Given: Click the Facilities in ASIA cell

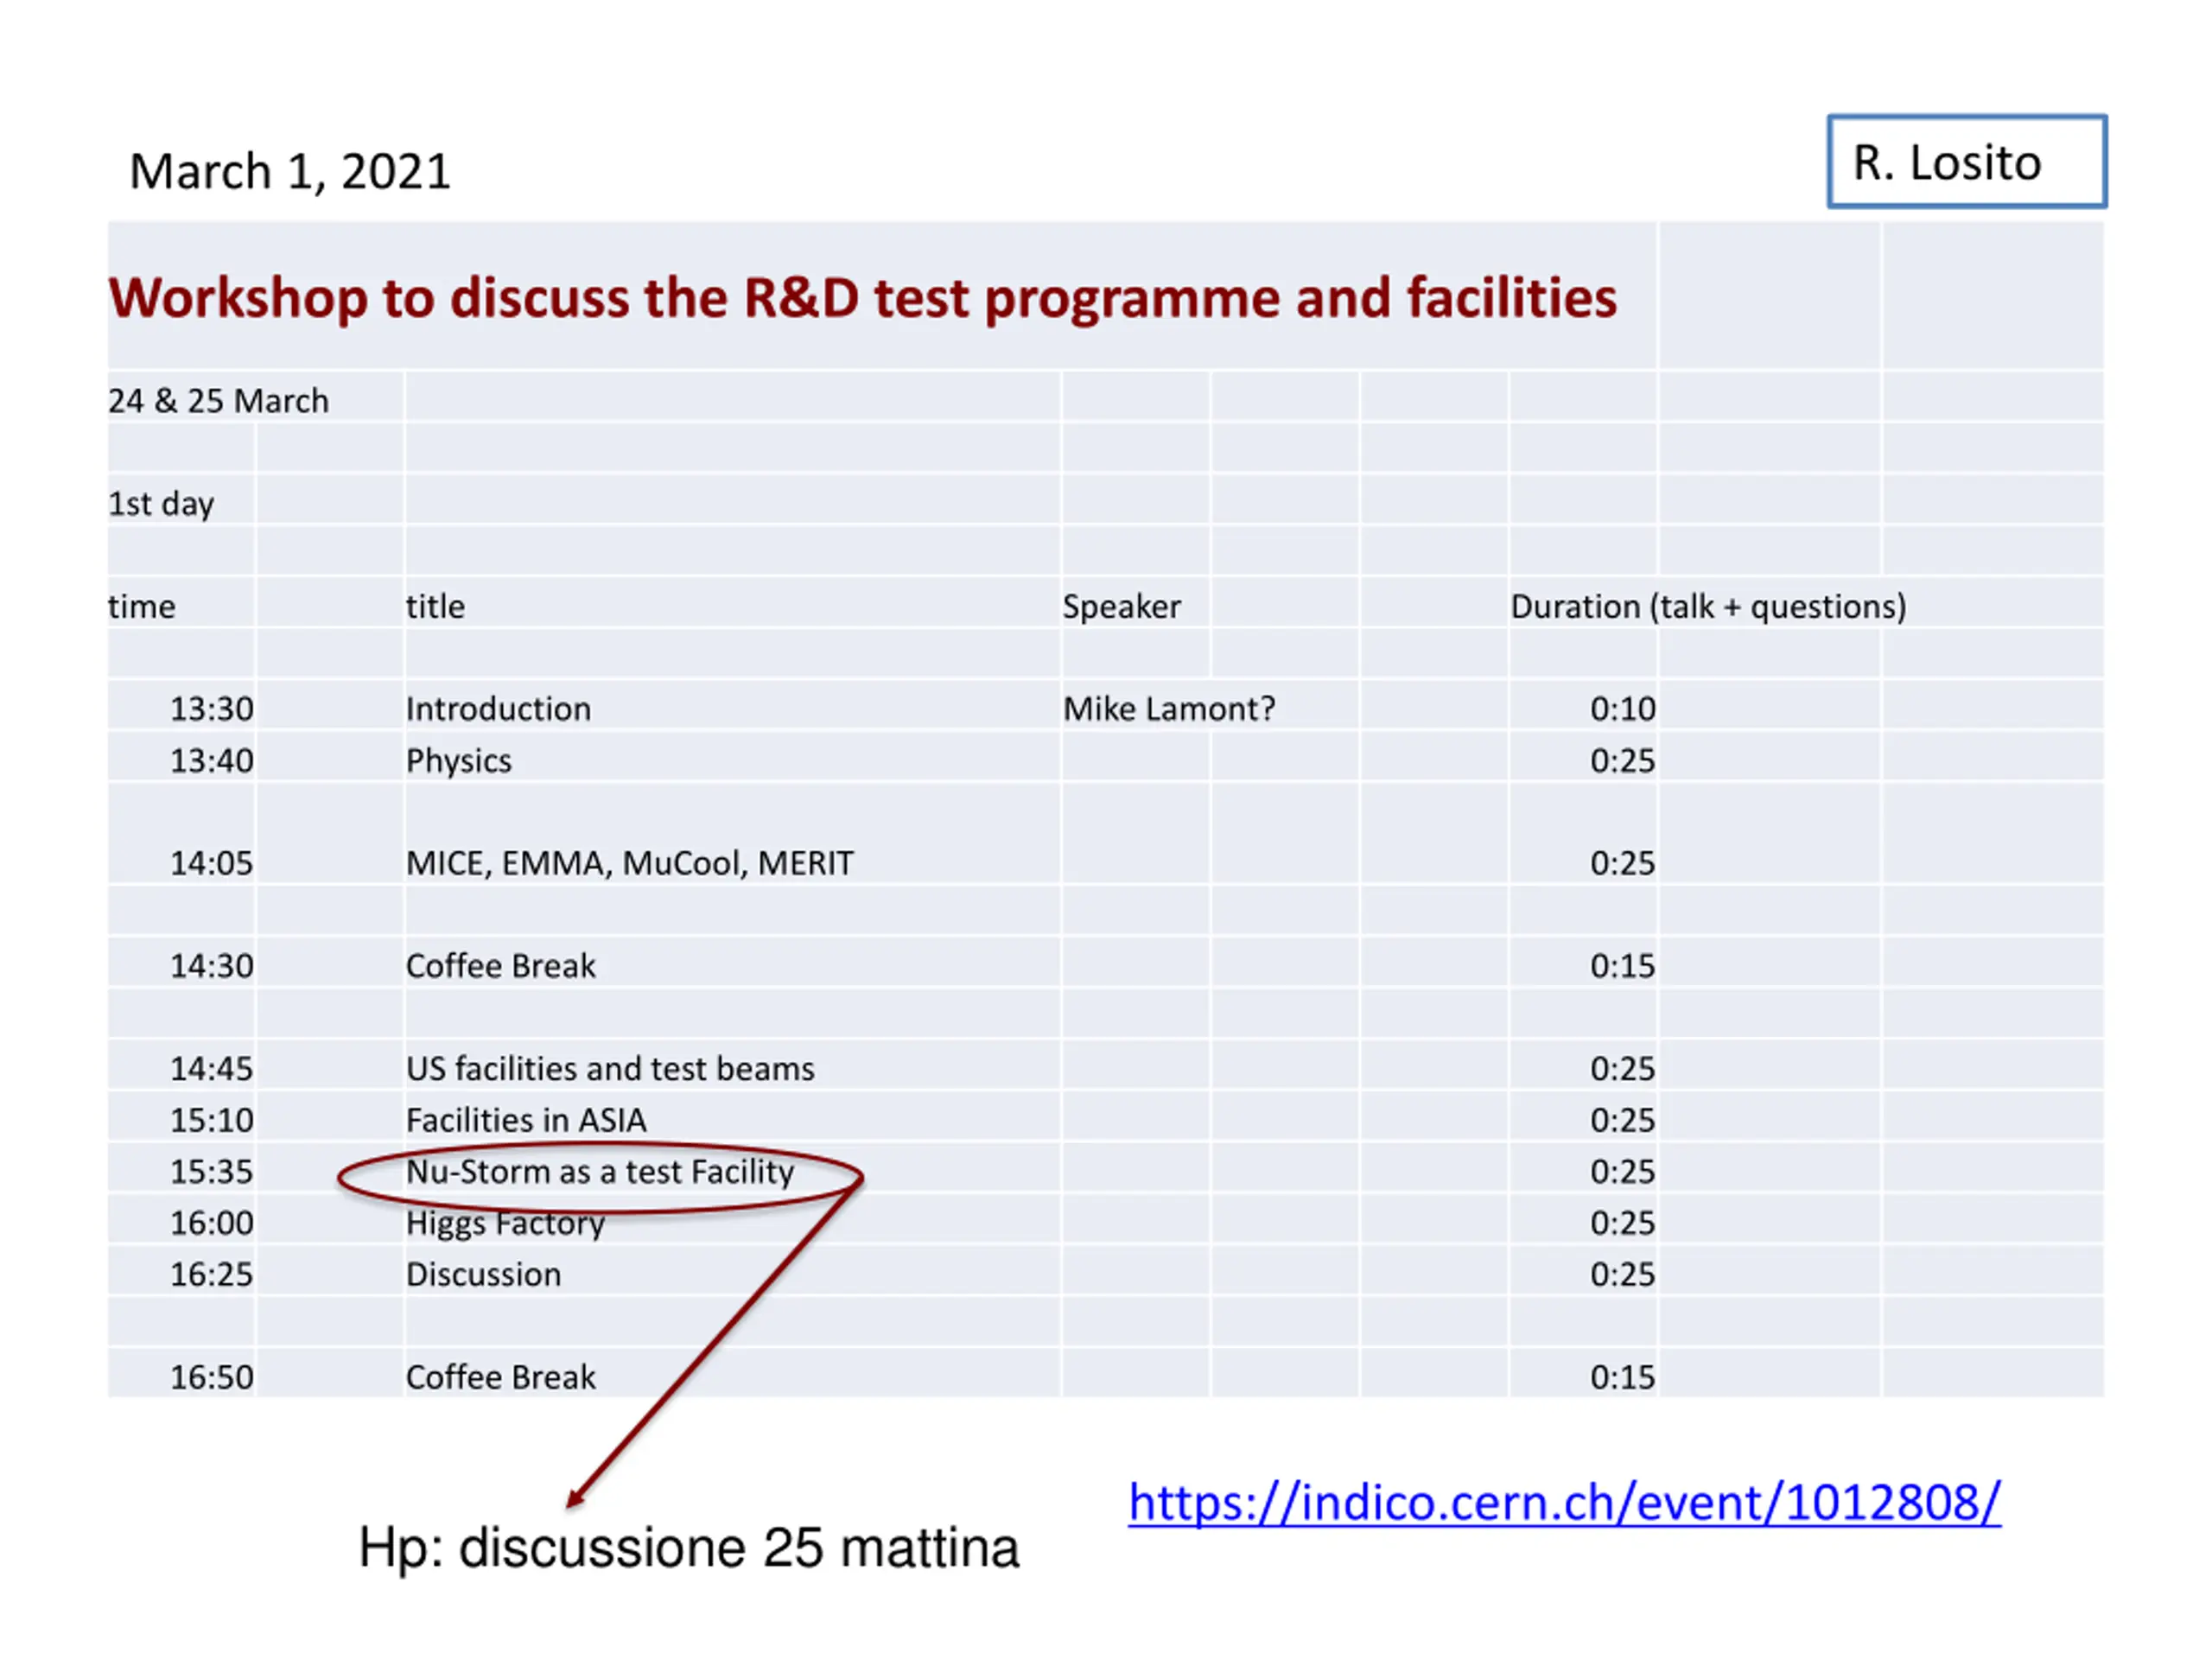Looking at the screenshot, I should pyautogui.click(x=526, y=1120).
